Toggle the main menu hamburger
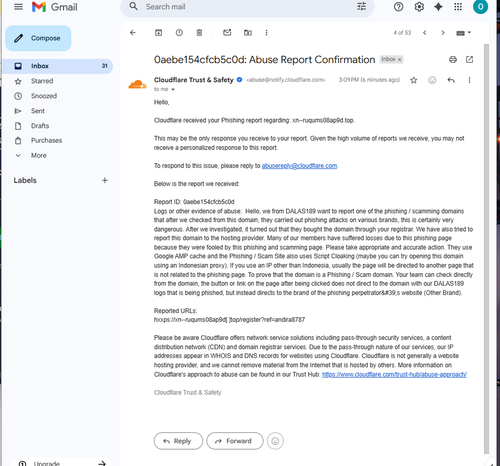 tap(19, 7)
